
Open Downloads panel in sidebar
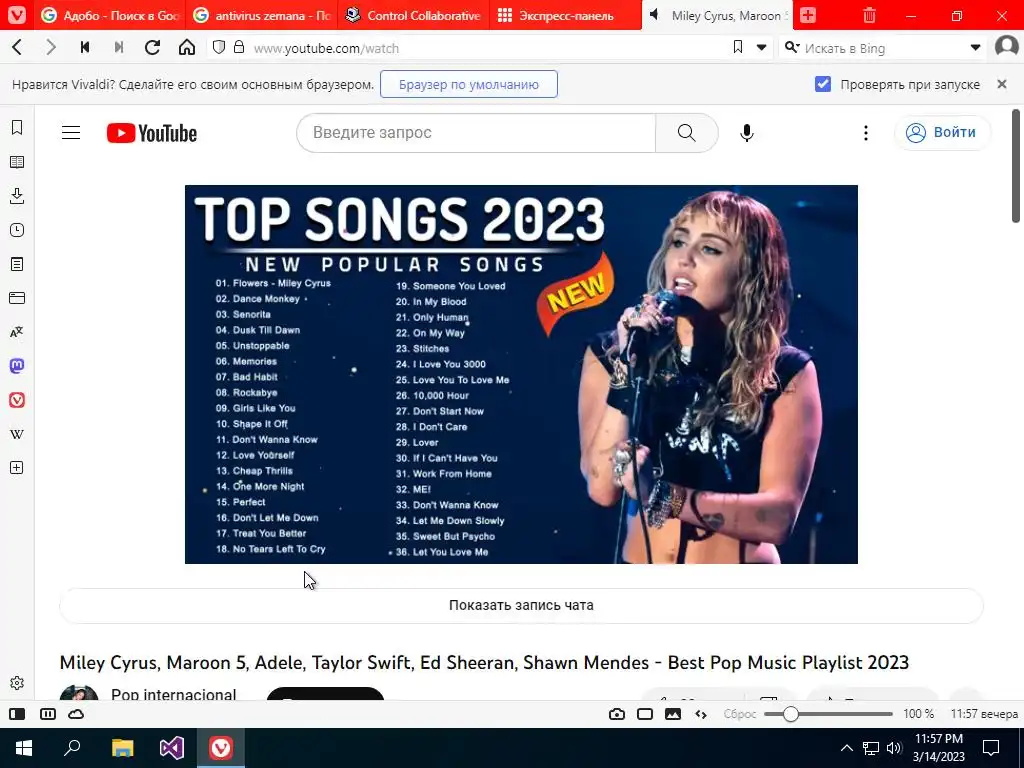[17, 196]
